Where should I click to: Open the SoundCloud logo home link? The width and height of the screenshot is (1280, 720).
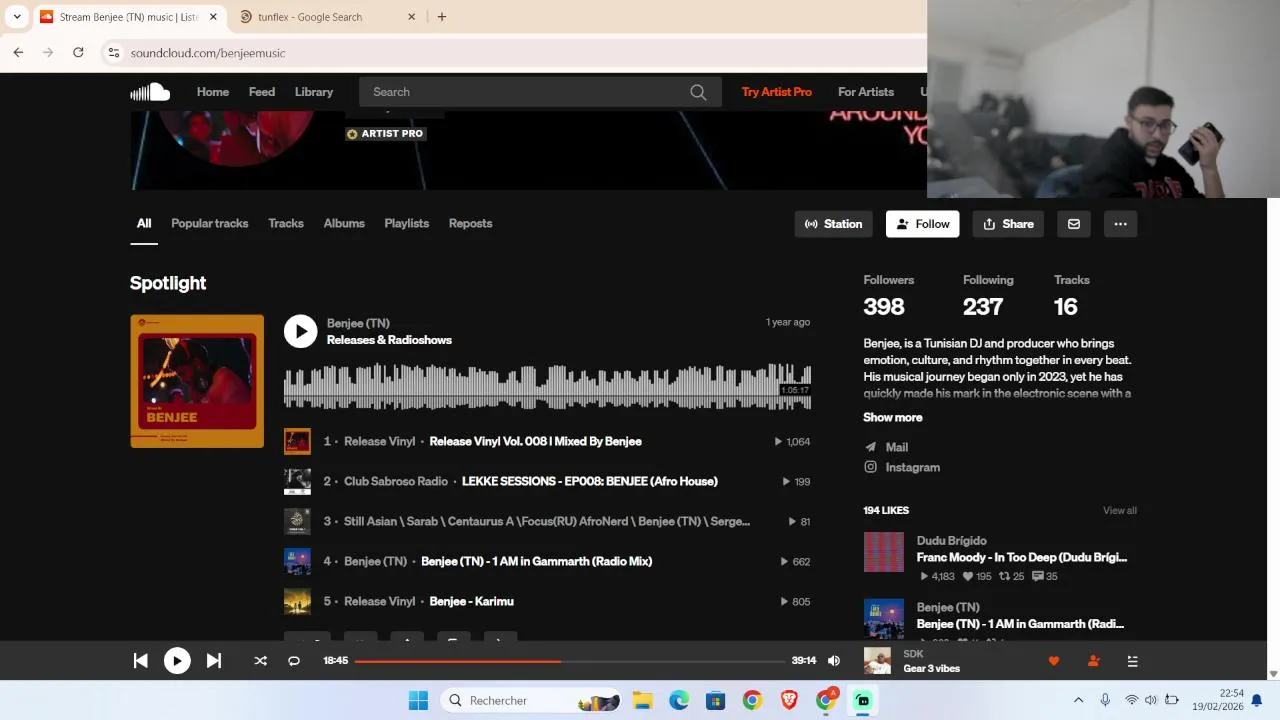150,92
